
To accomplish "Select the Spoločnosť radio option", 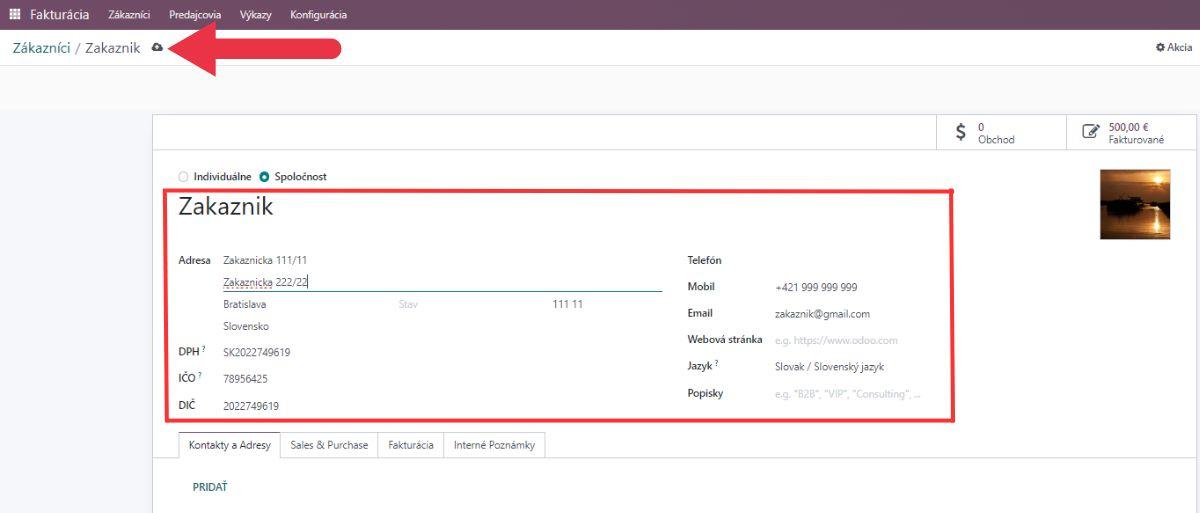I will 264,177.
